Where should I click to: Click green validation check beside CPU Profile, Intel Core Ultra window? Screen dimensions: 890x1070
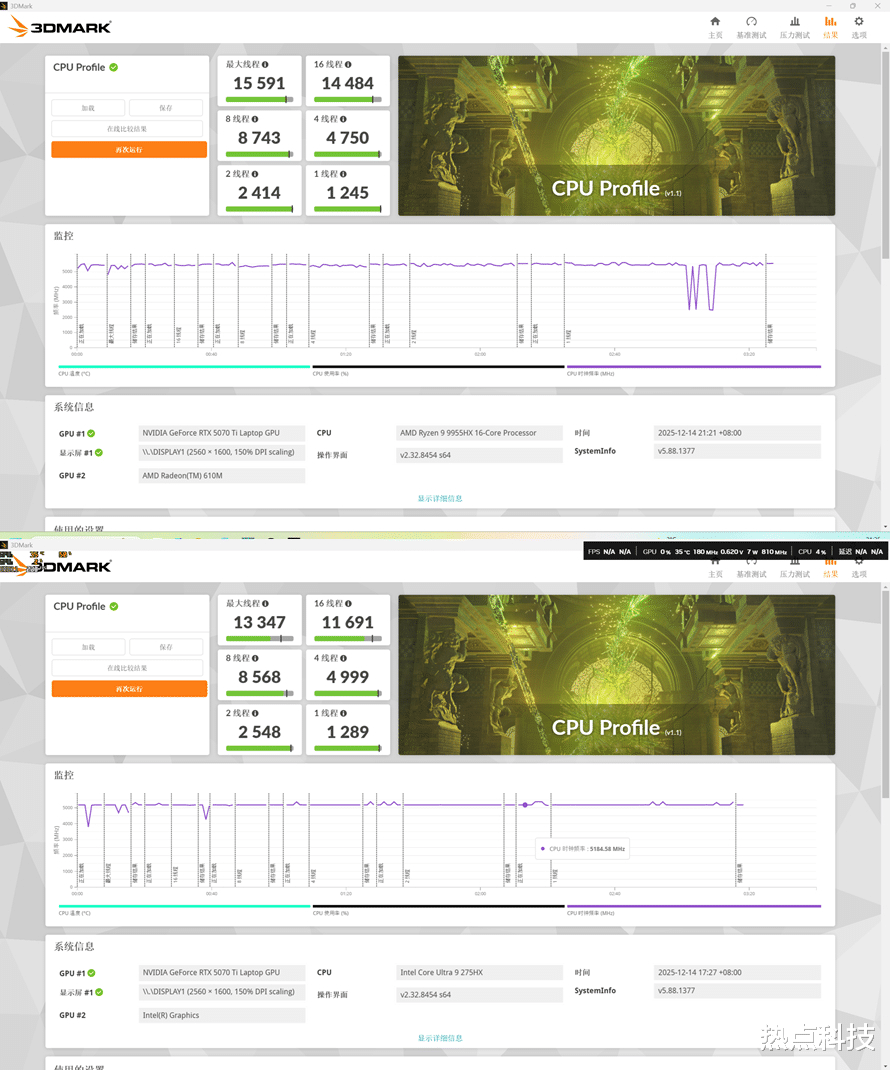click(x=113, y=606)
